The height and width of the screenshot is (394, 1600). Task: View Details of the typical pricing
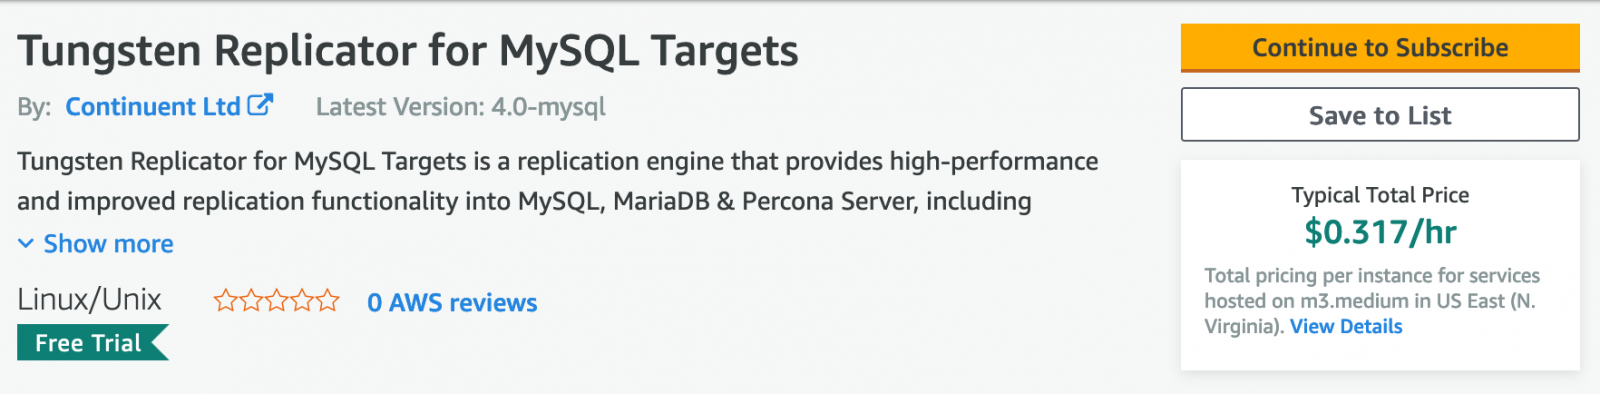[x=1346, y=326]
